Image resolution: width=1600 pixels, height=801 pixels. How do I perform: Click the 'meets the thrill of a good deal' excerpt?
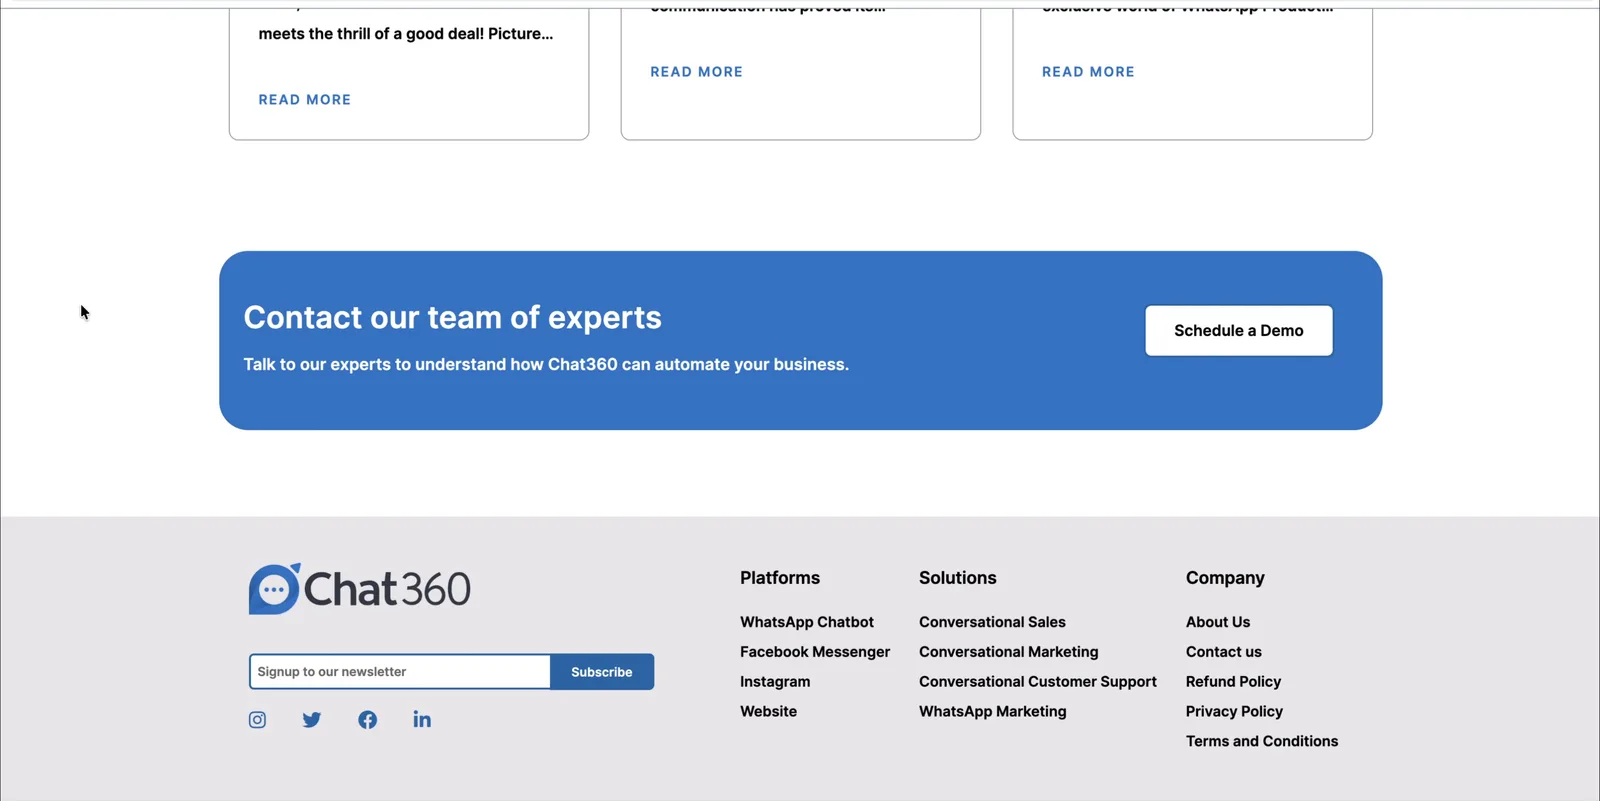406,34
